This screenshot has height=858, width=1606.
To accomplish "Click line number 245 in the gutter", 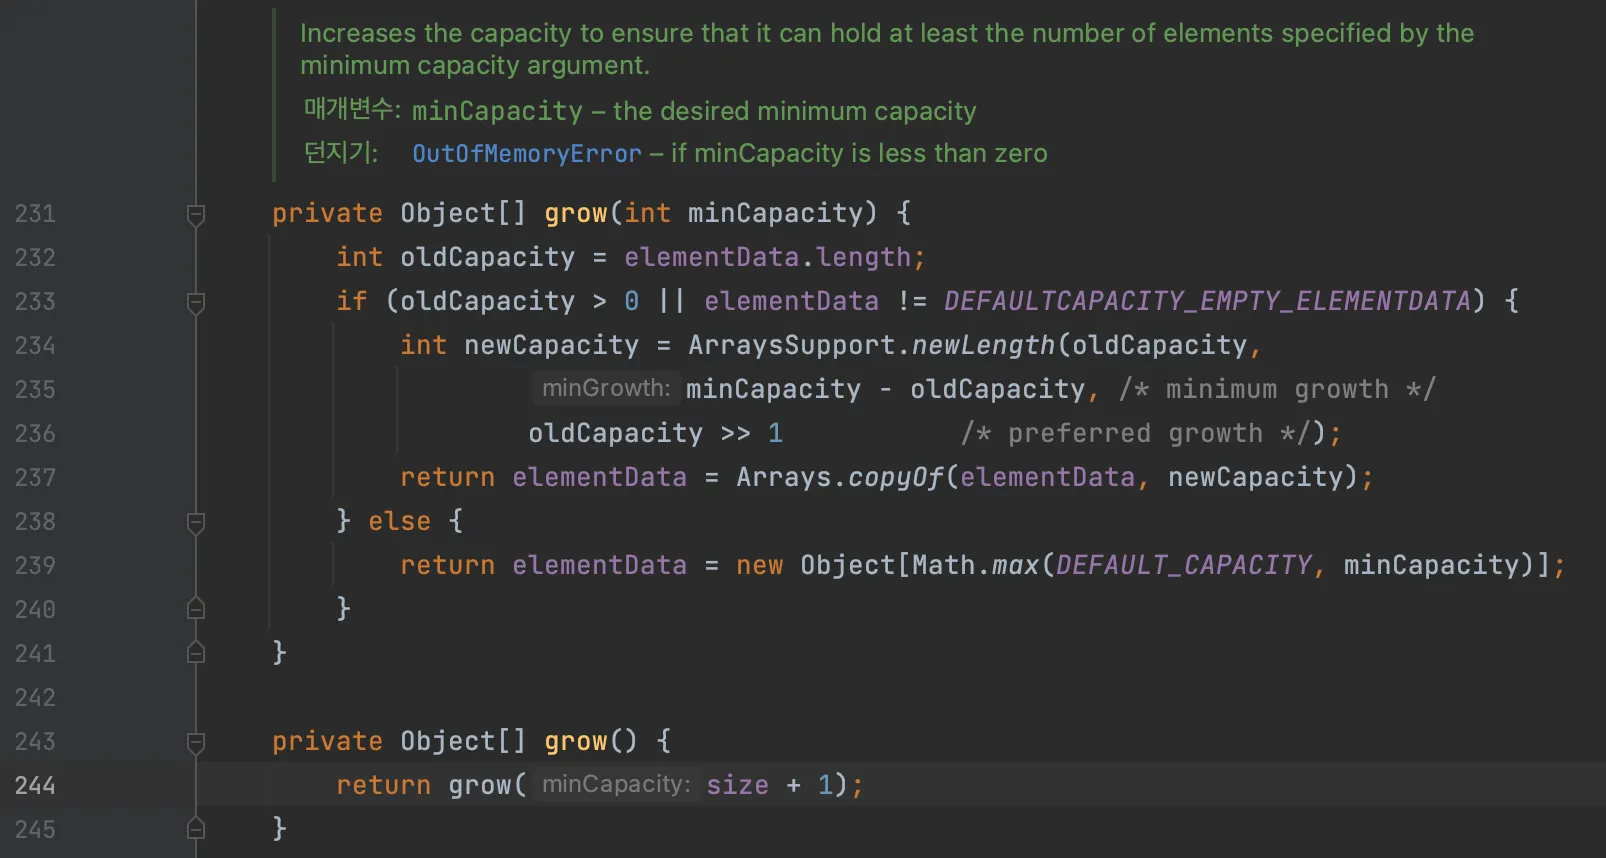I will click(x=35, y=829).
